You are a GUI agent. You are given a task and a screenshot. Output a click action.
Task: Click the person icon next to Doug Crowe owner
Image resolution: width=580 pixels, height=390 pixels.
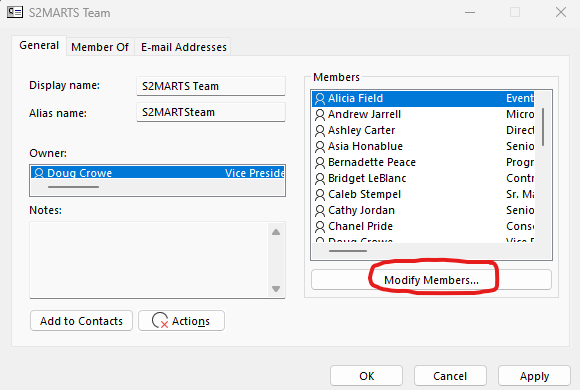click(x=39, y=173)
